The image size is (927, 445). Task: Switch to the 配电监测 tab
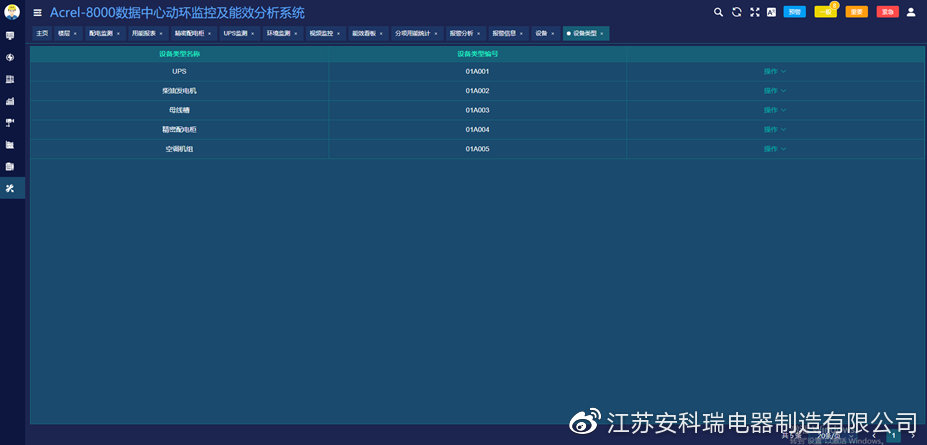tap(101, 33)
